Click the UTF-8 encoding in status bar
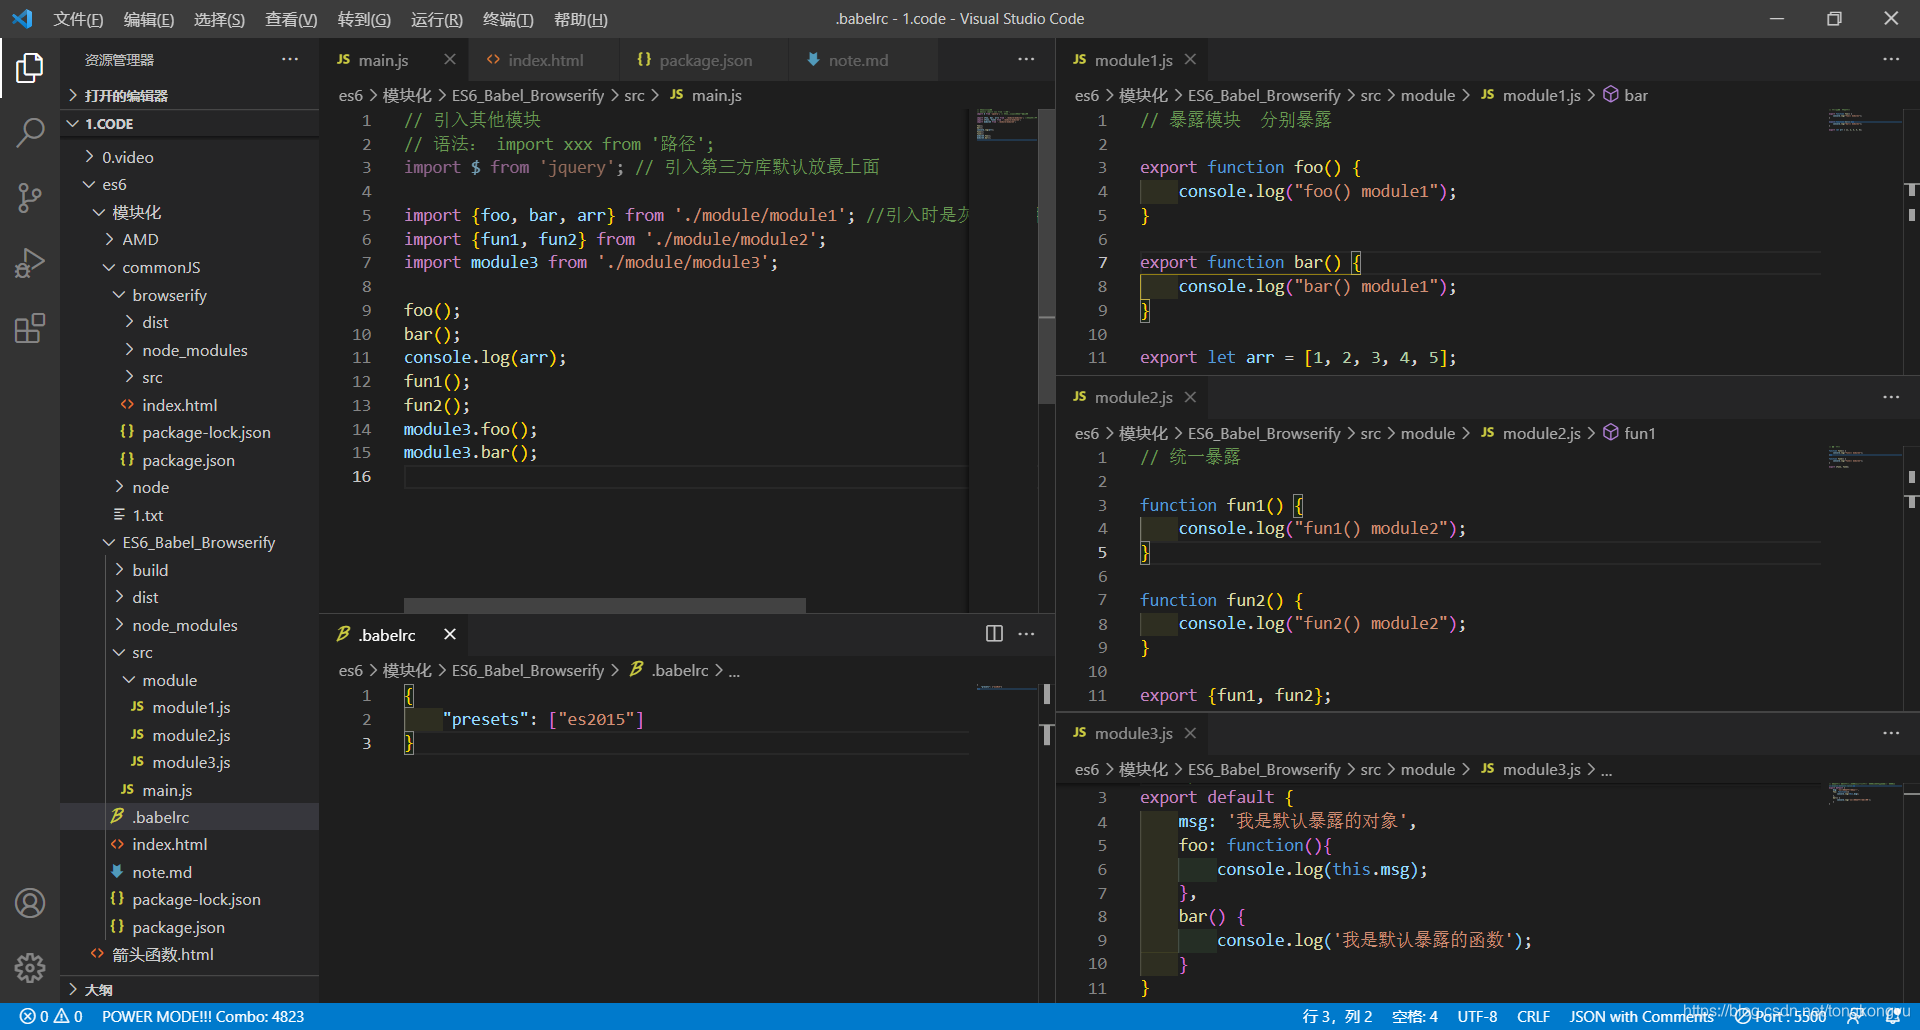 1477,1016
